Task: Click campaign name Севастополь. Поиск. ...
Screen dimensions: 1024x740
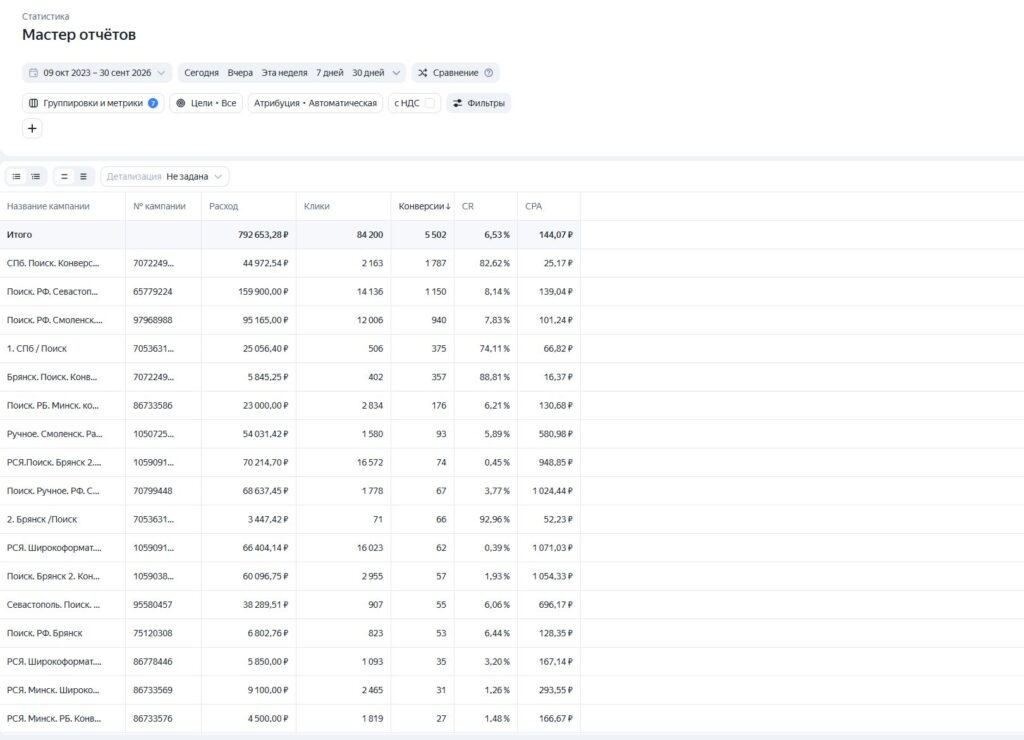Action: click(x=53, y=605)
